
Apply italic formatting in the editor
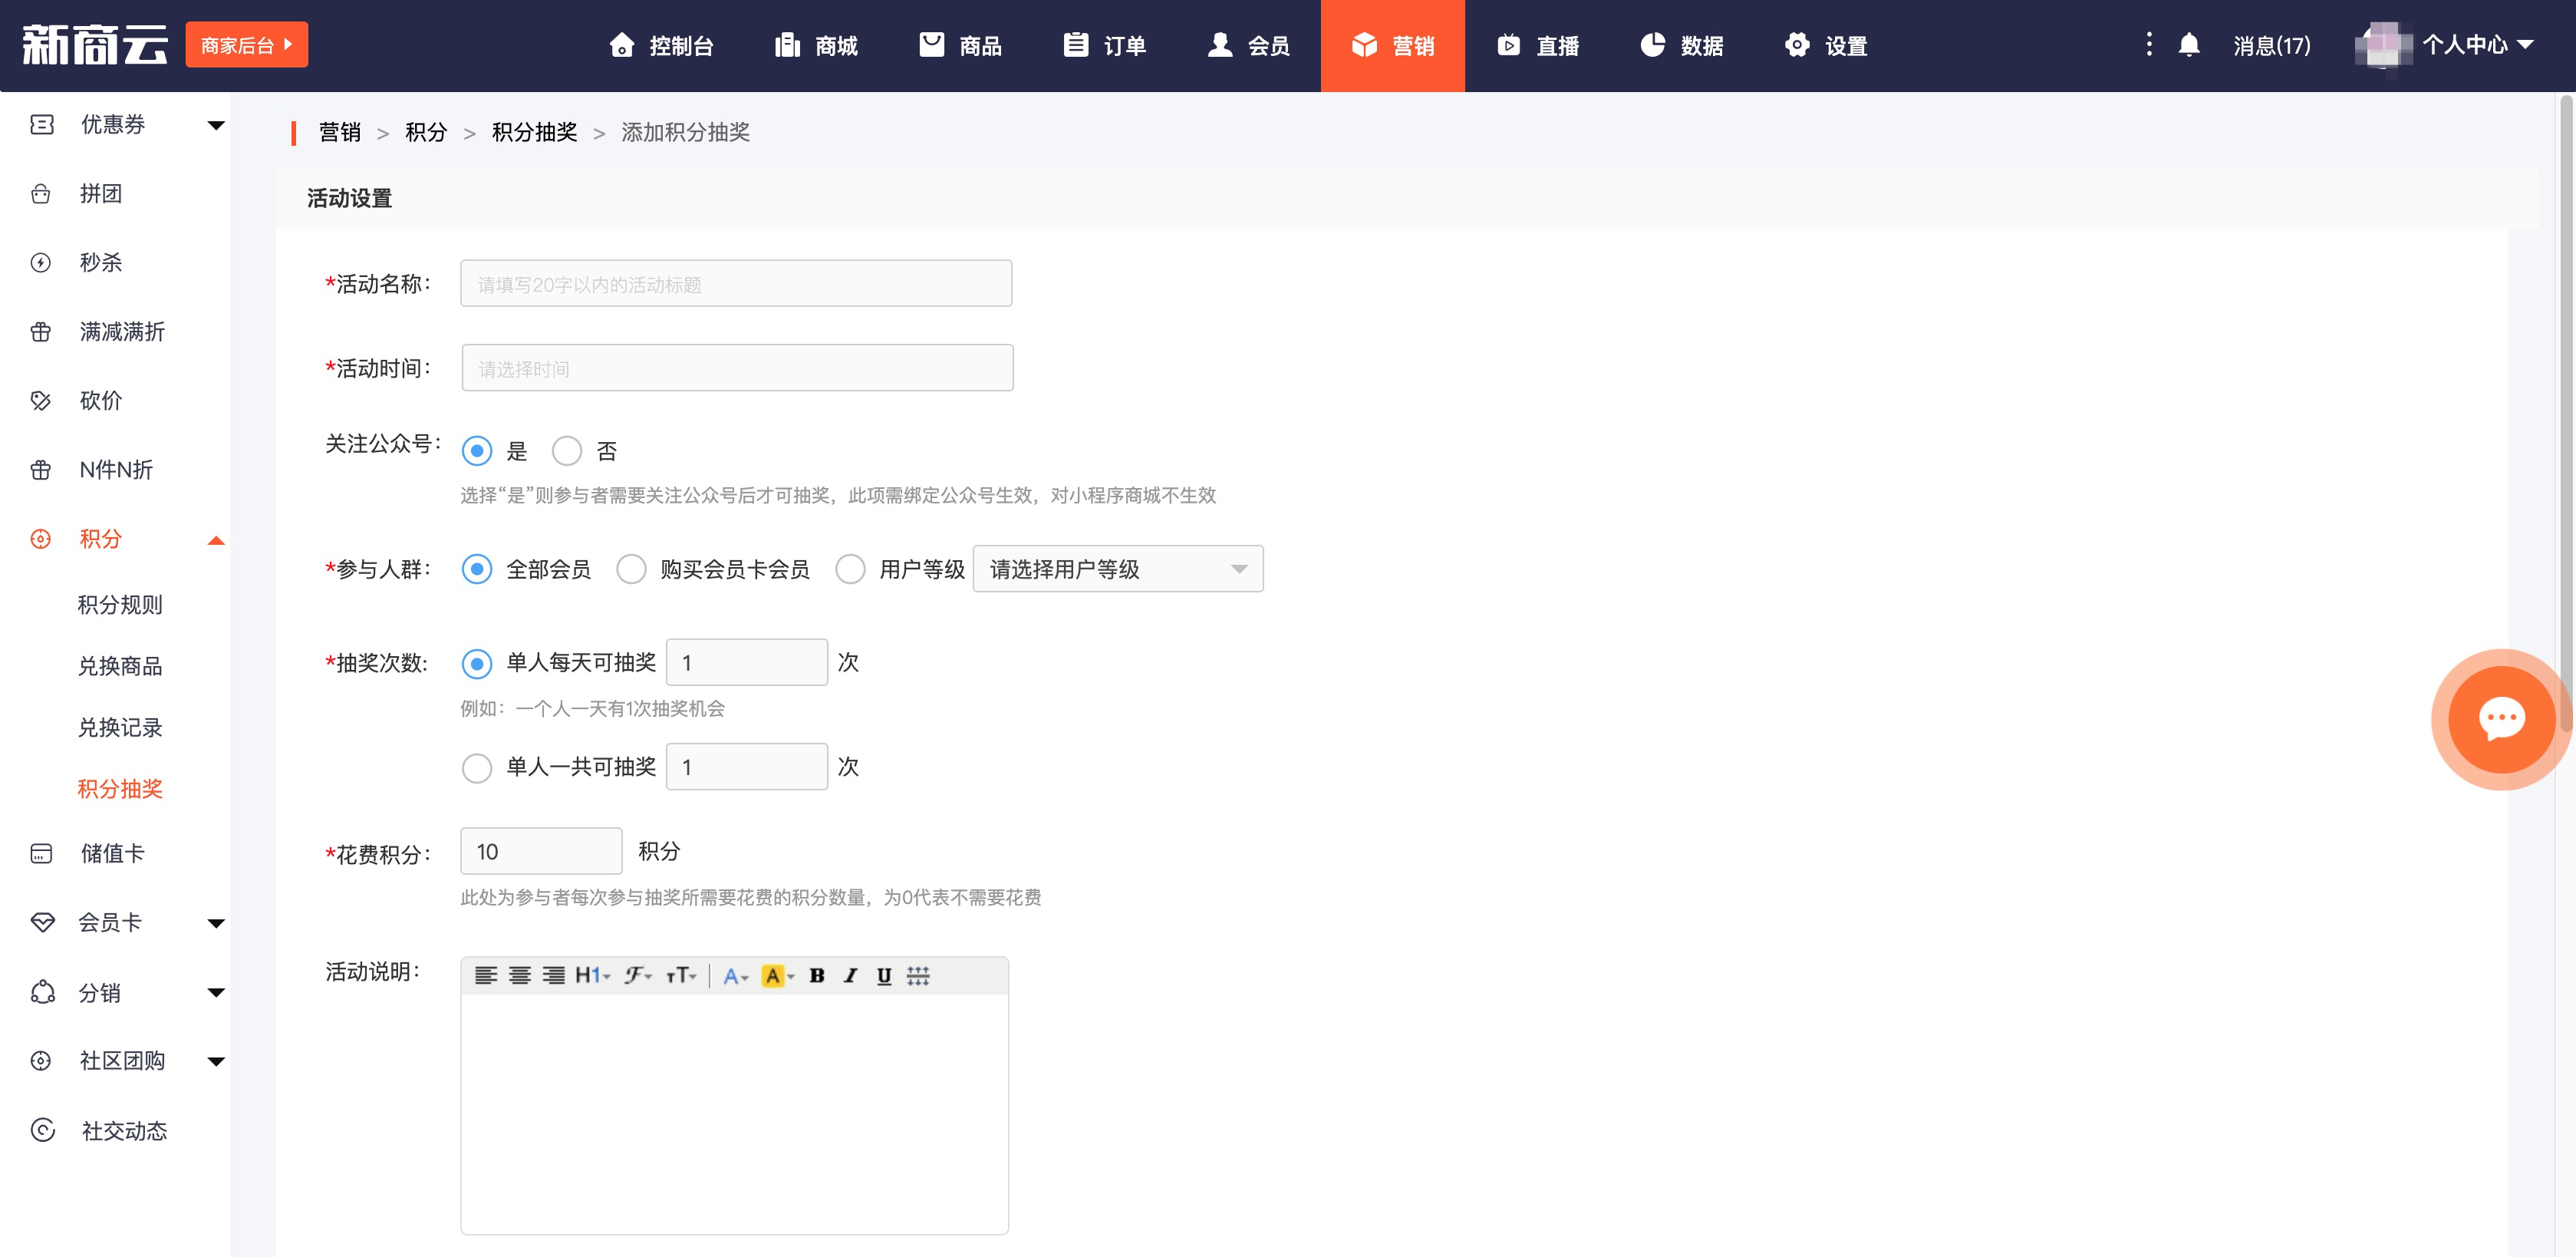pyautogui.click(x=850, y=975)
